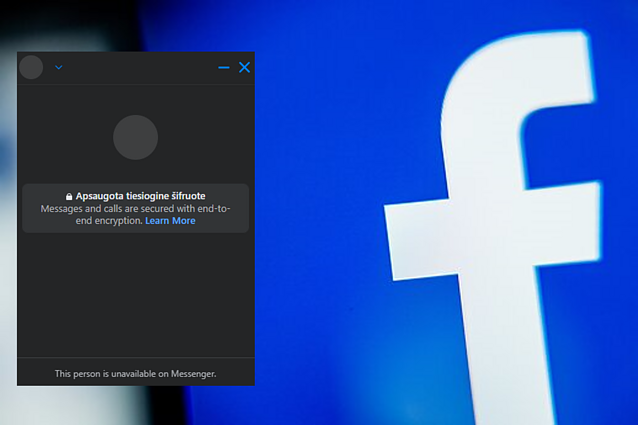Open the chat header profile avatar

(x=31, y=68)
